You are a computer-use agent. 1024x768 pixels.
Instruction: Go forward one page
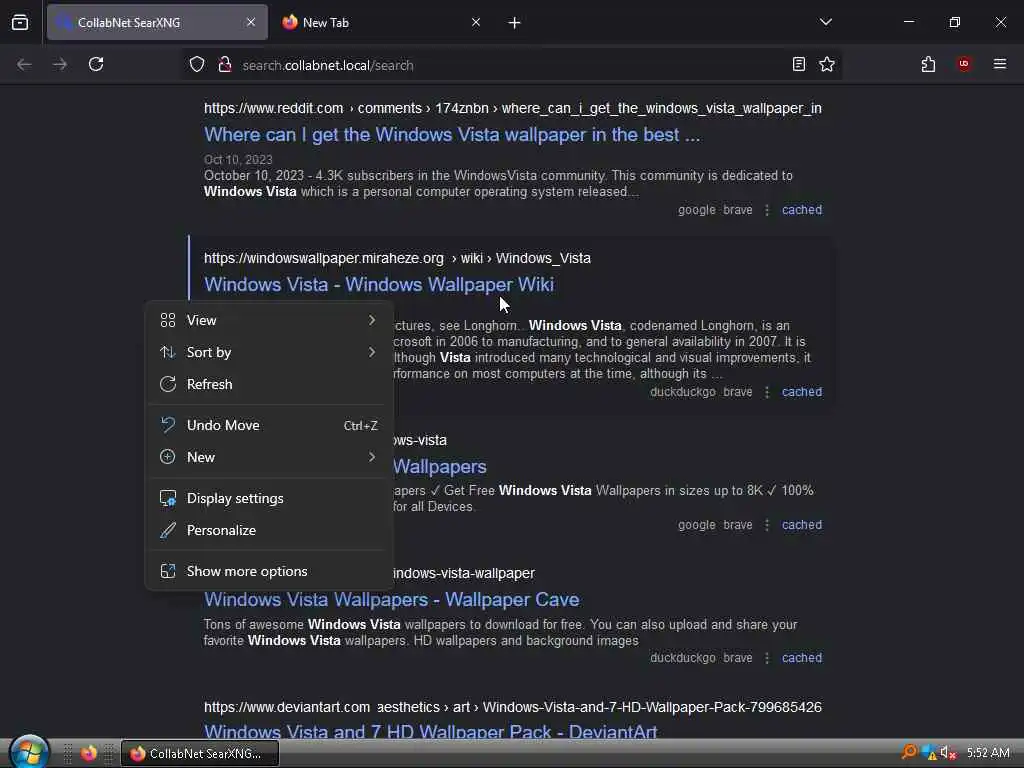[x=60, y=64]
